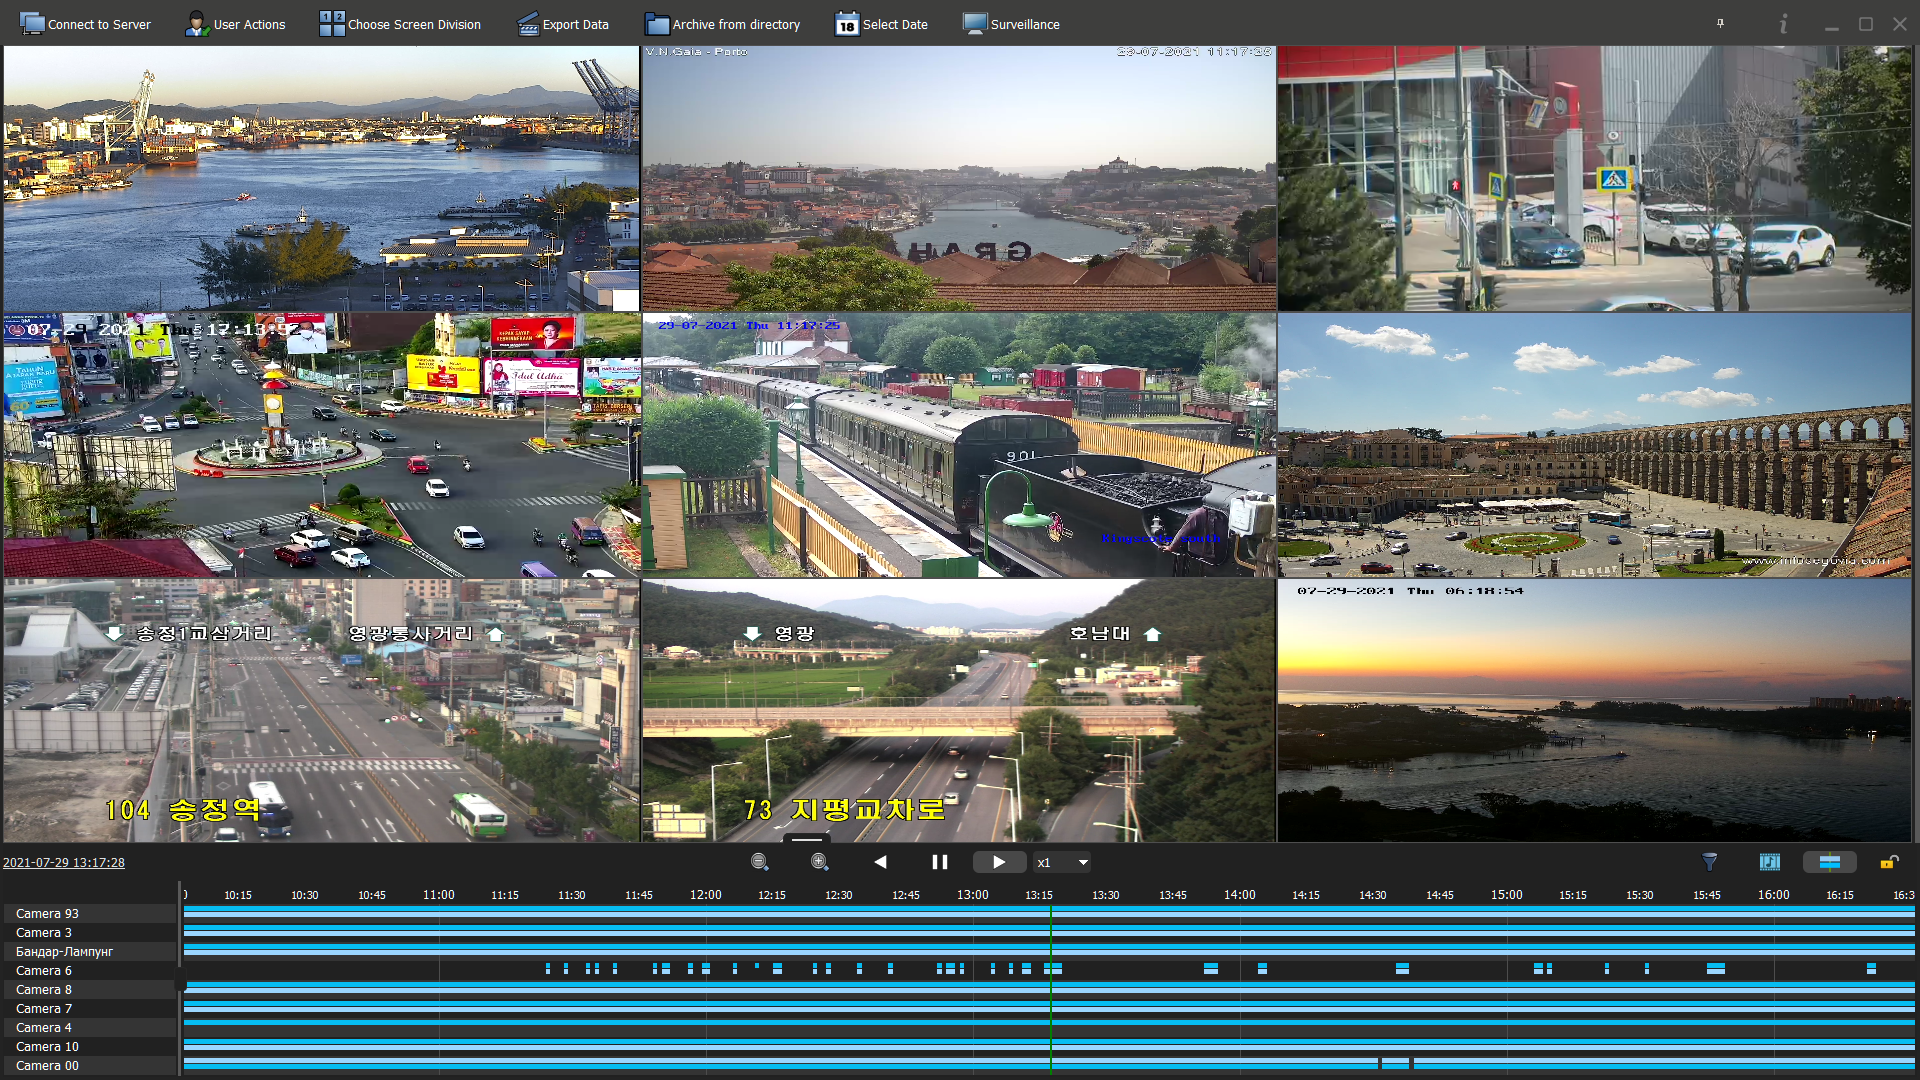
Task: Switch to Surveillance mode
Action: (x=1011, y=24)
